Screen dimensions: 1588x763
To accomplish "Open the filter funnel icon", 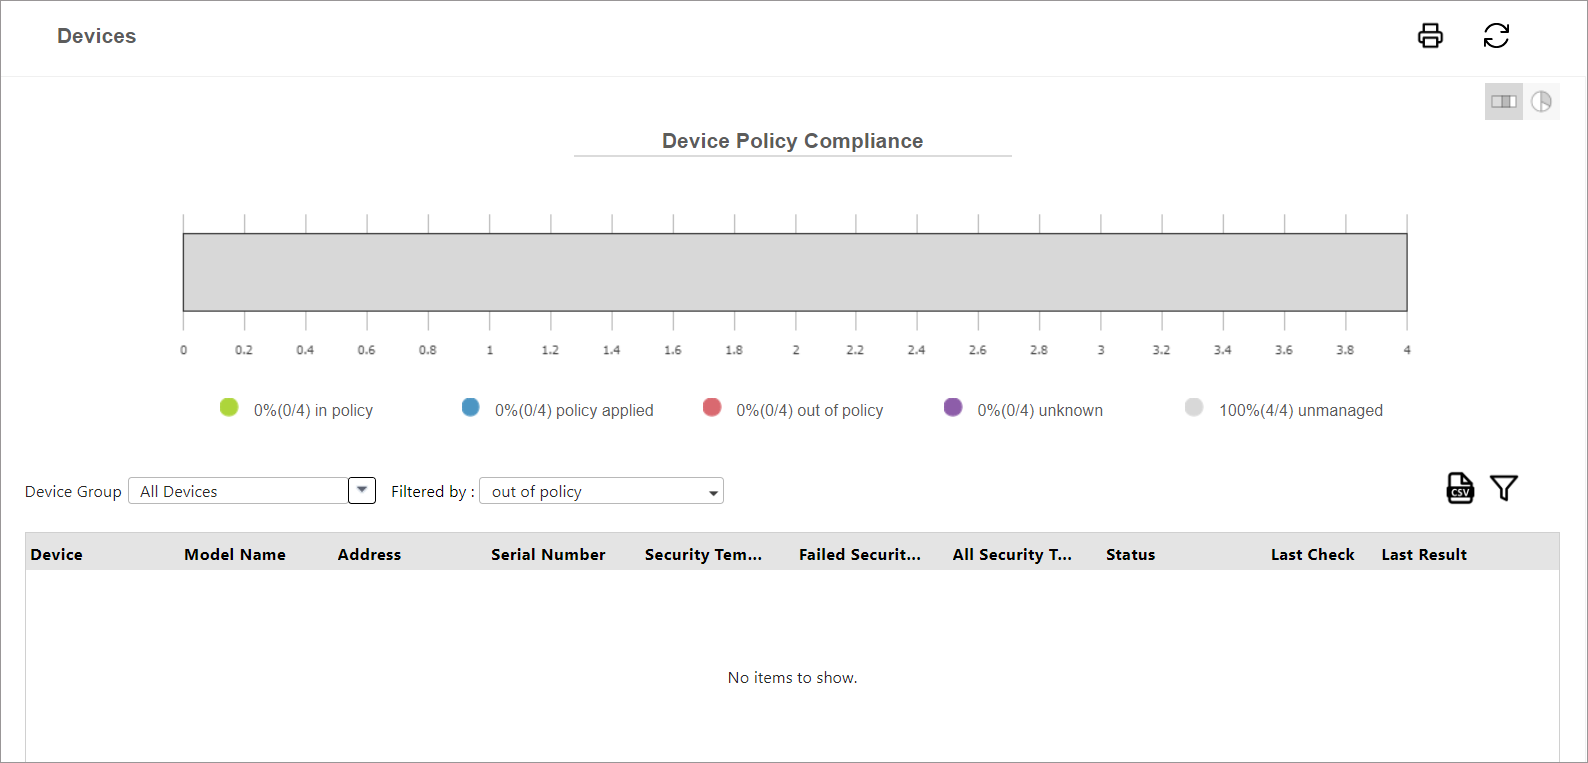I will point(1503,488).
